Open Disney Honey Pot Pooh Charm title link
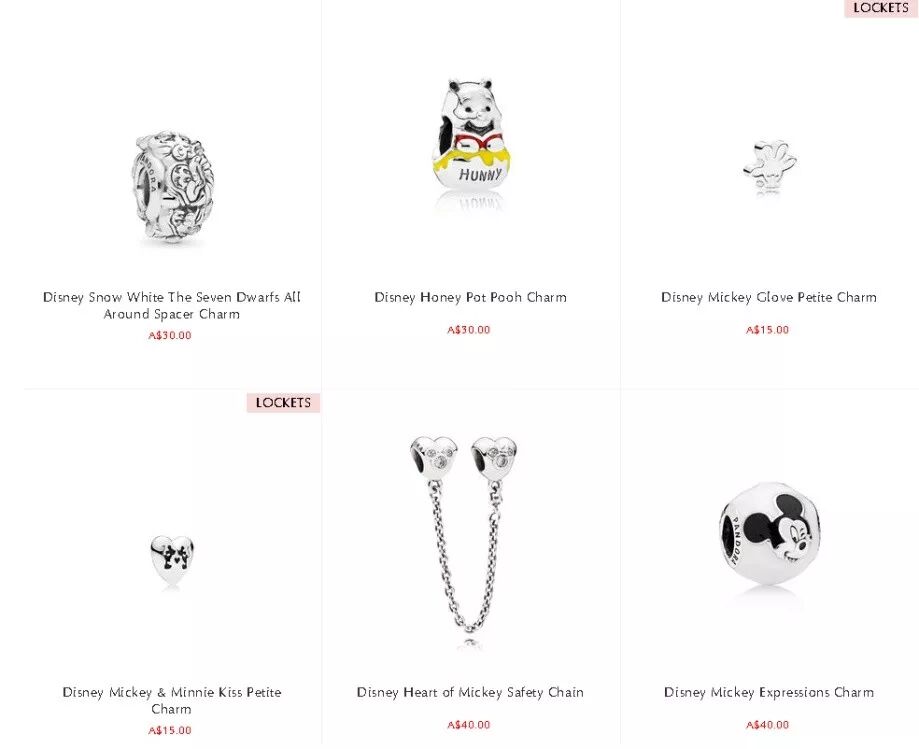 471,297
